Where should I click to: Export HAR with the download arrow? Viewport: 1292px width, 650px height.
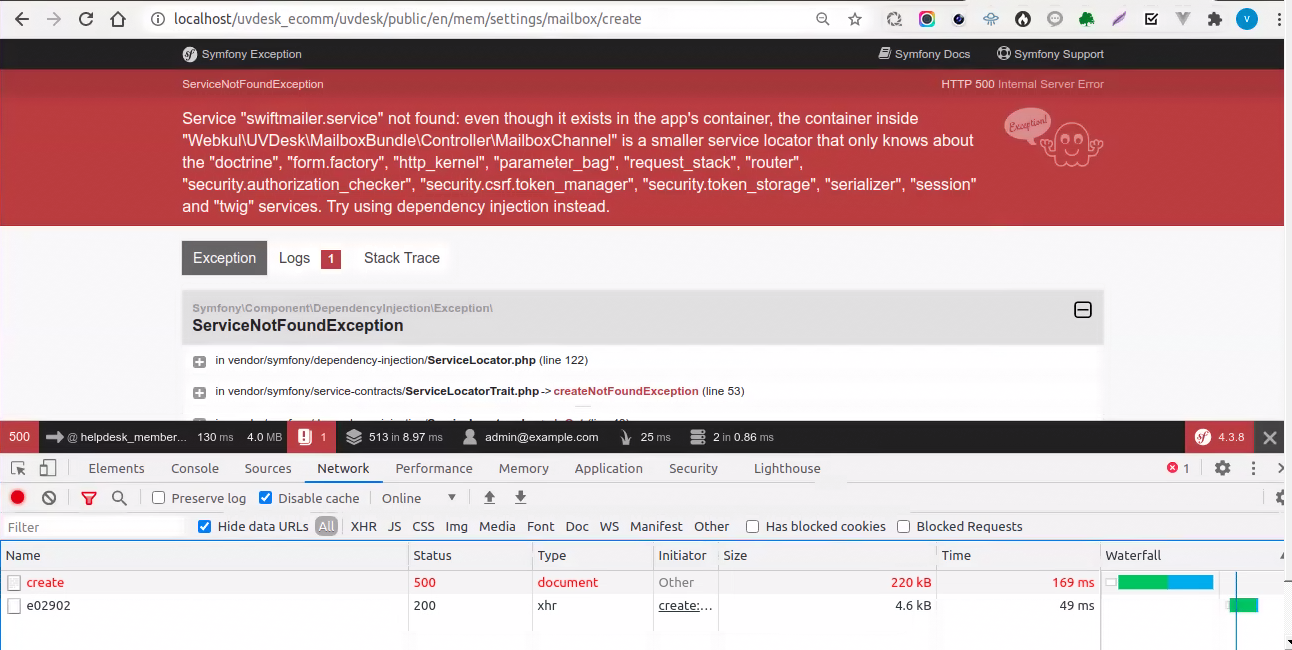[x=520, y=498]
